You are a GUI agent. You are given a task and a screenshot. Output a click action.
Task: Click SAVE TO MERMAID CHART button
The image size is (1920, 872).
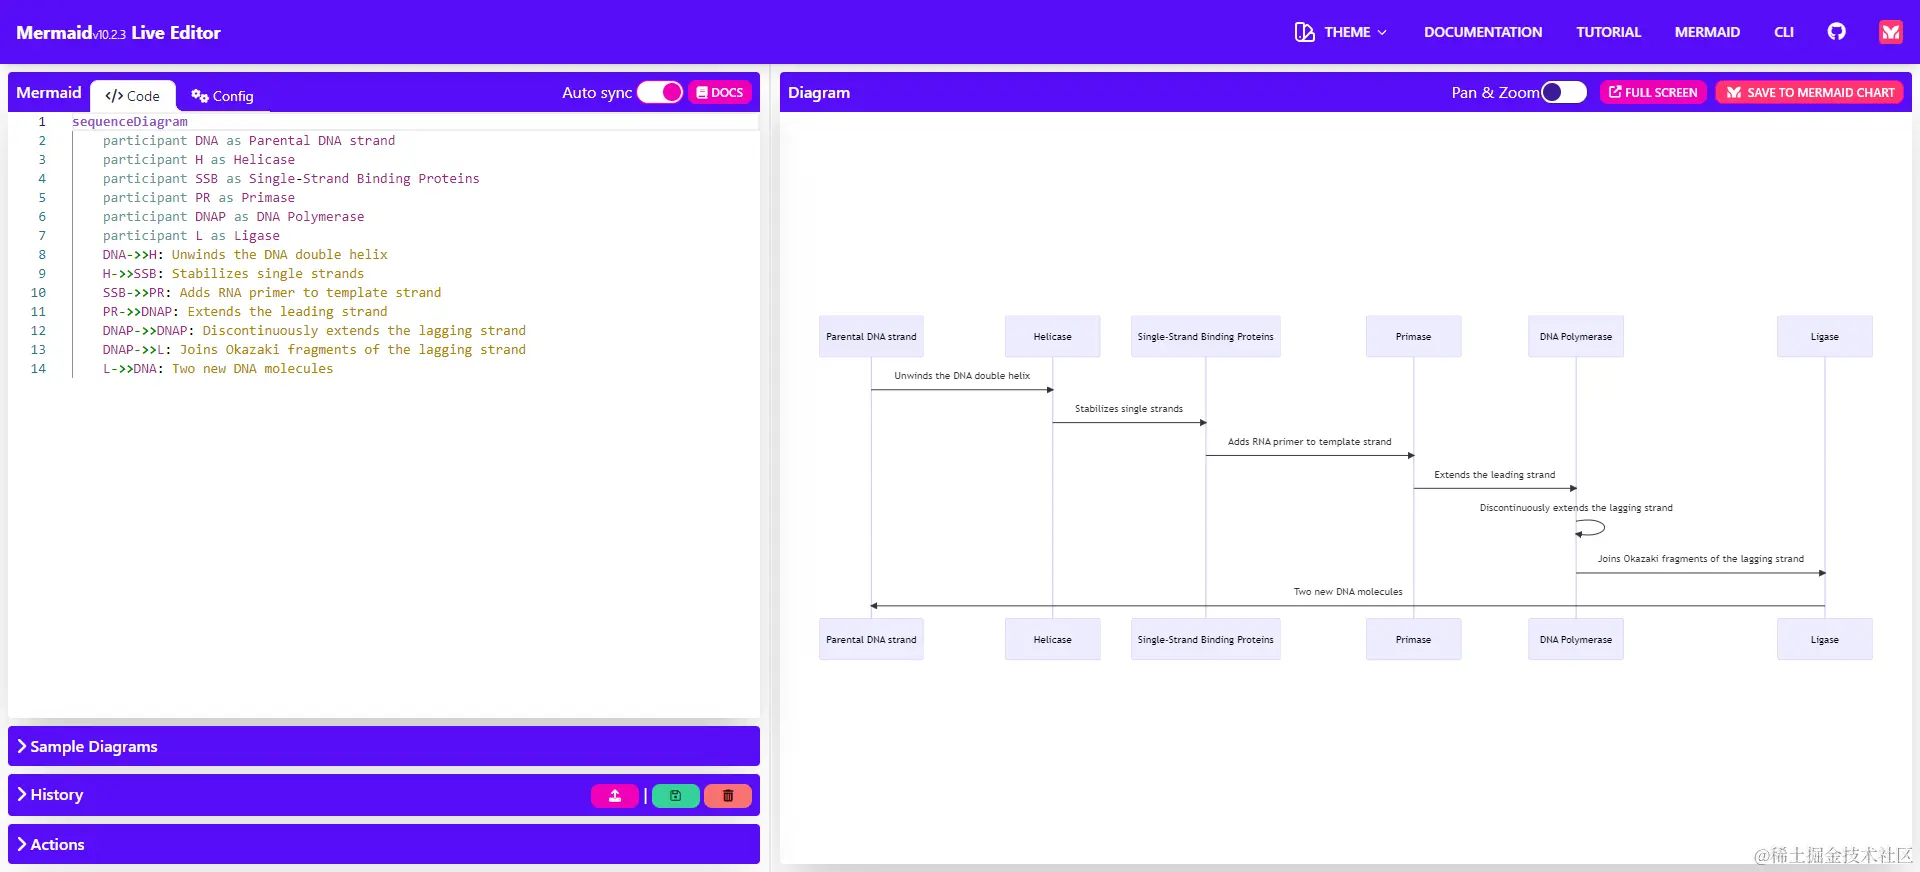click(x=1810, y=92)
